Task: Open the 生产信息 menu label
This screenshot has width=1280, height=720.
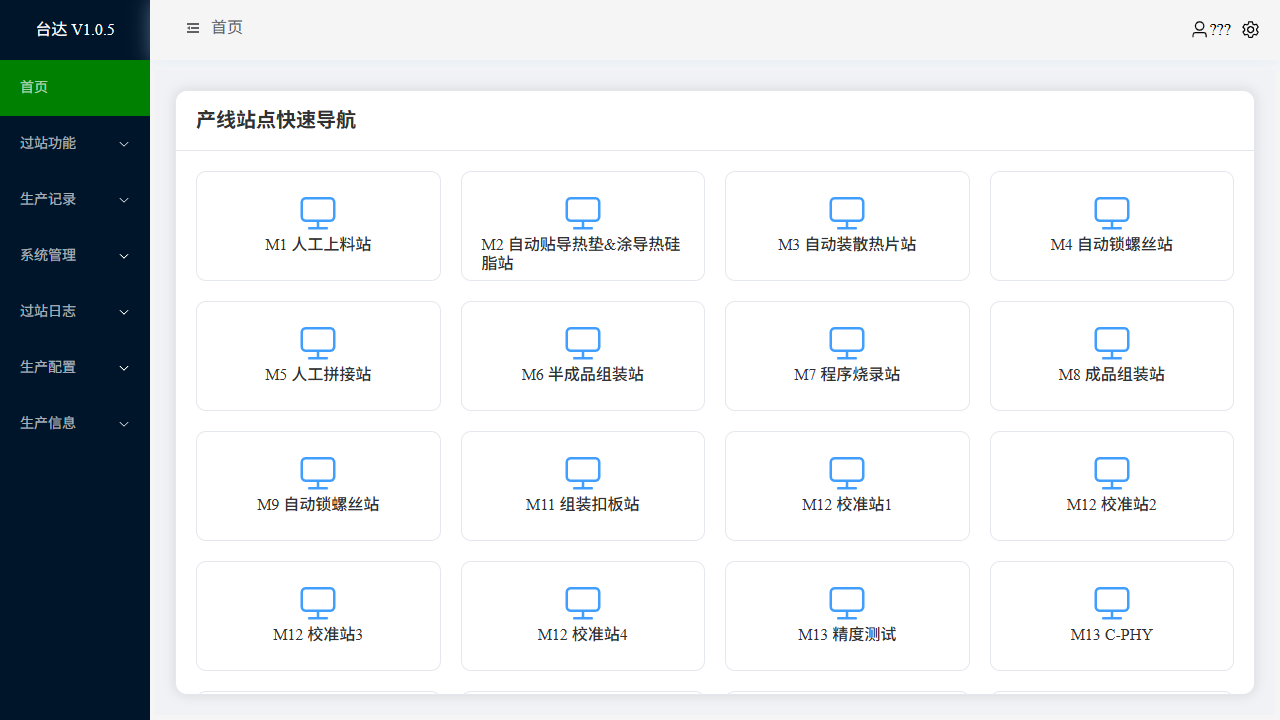Action: click(48, 423)
